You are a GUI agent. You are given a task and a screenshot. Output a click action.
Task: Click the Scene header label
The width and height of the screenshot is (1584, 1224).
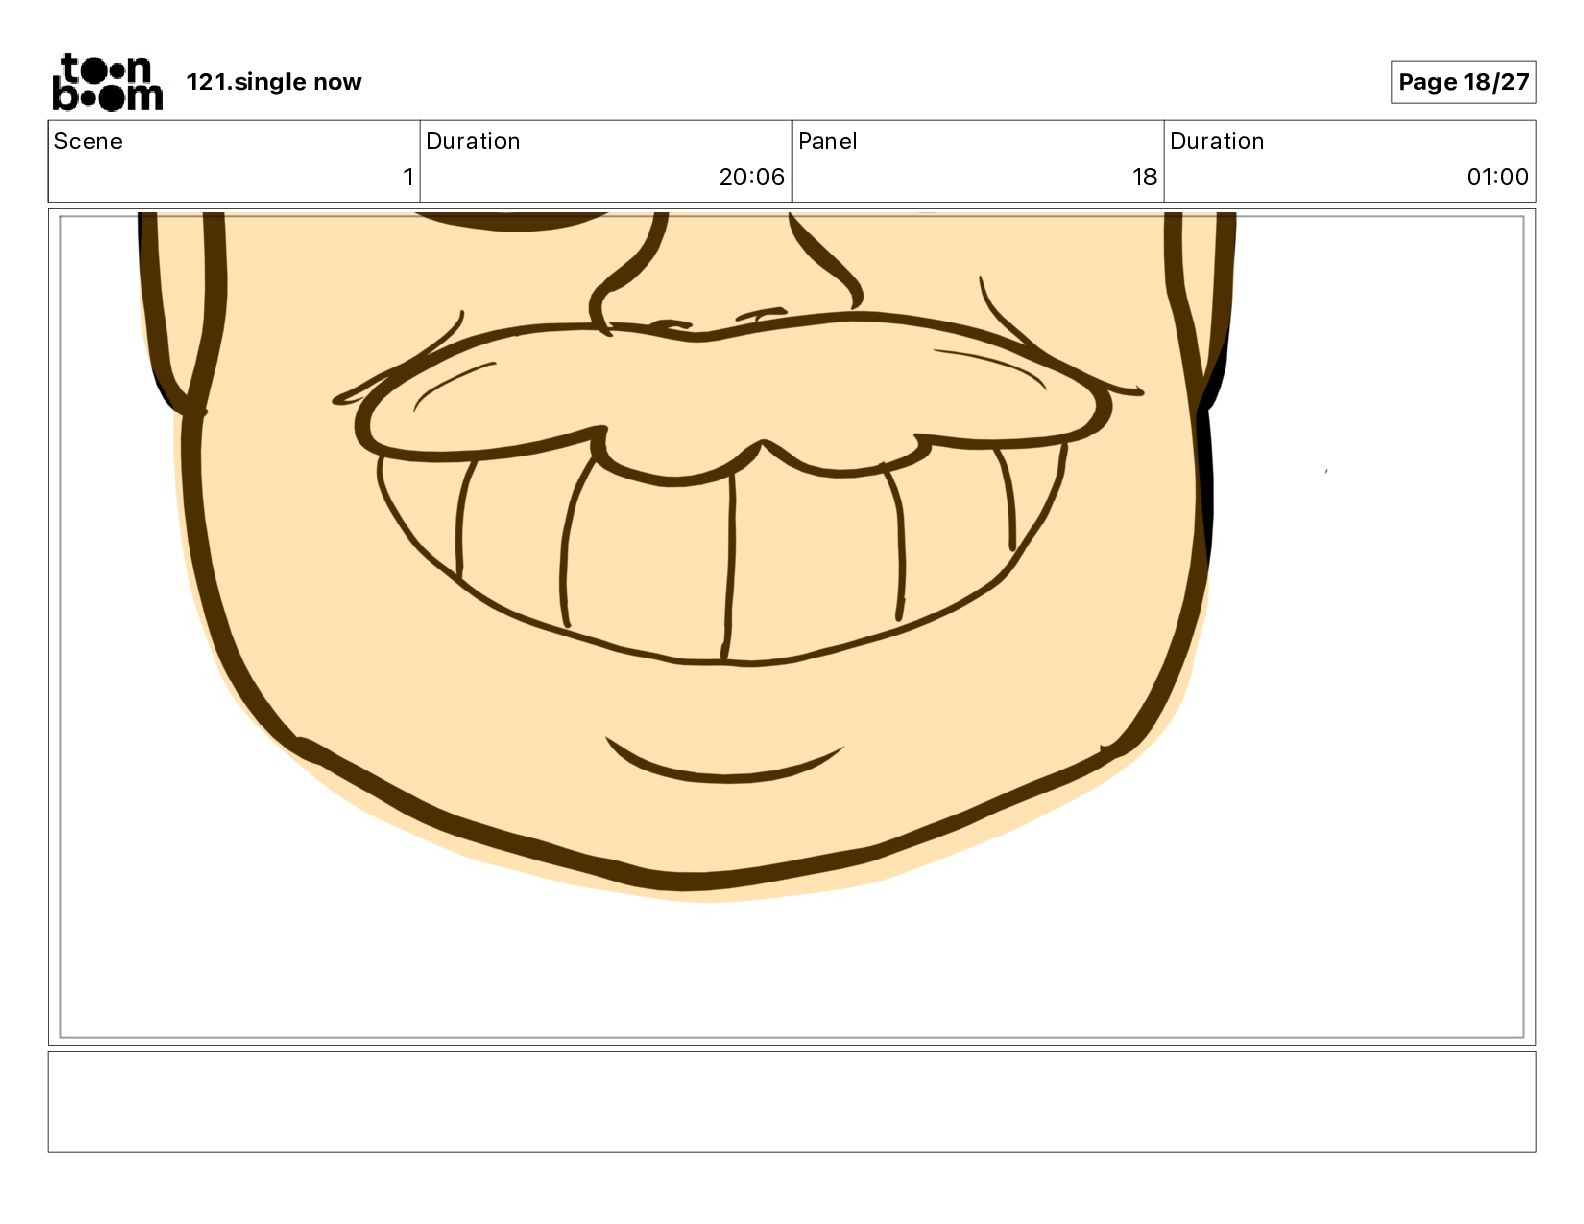tap(88, 141)
